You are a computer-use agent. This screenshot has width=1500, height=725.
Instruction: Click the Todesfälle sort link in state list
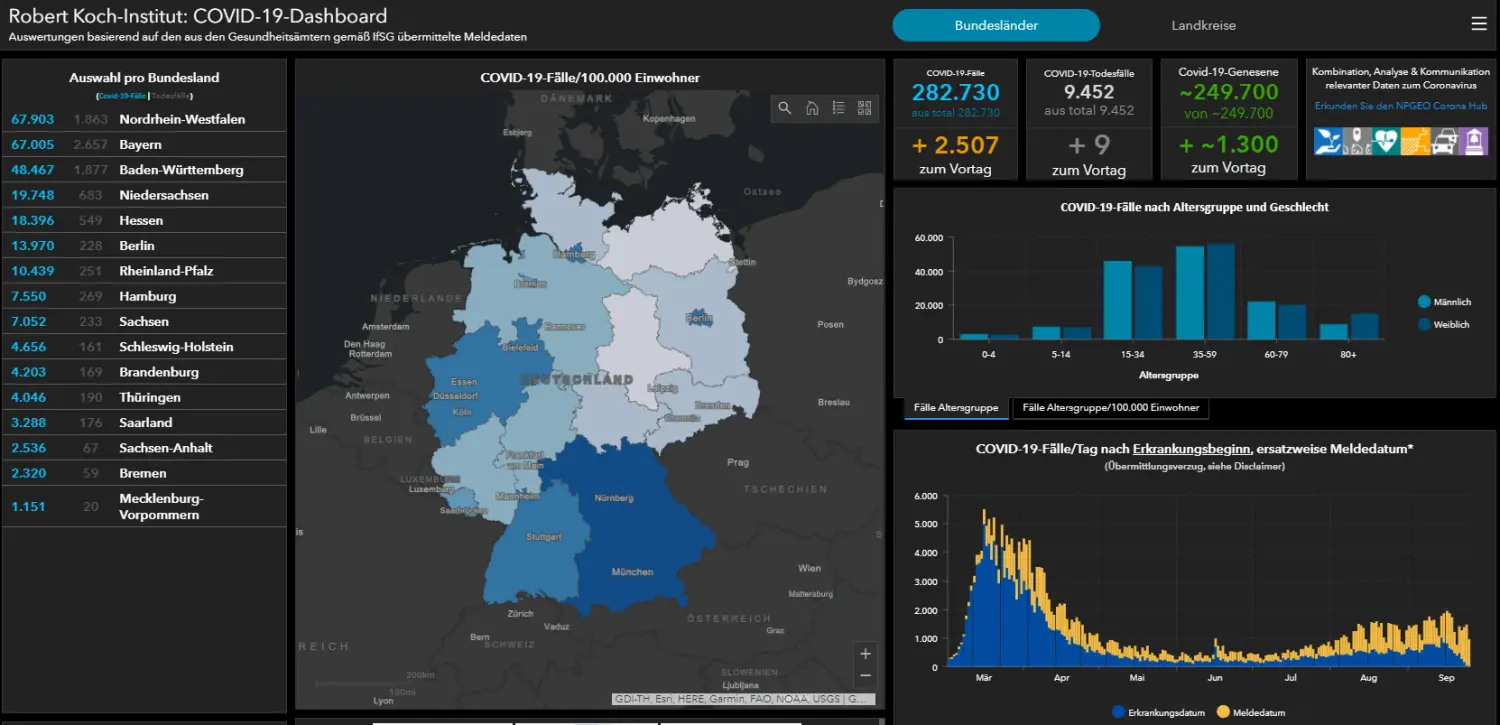171,96
